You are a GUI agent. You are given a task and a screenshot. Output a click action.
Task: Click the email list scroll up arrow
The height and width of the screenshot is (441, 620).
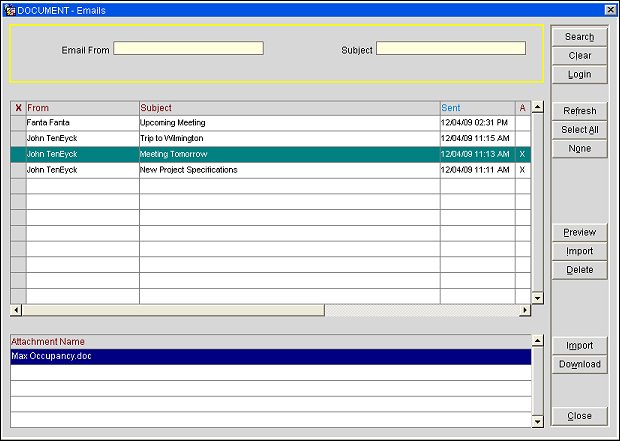click(537, 107)
